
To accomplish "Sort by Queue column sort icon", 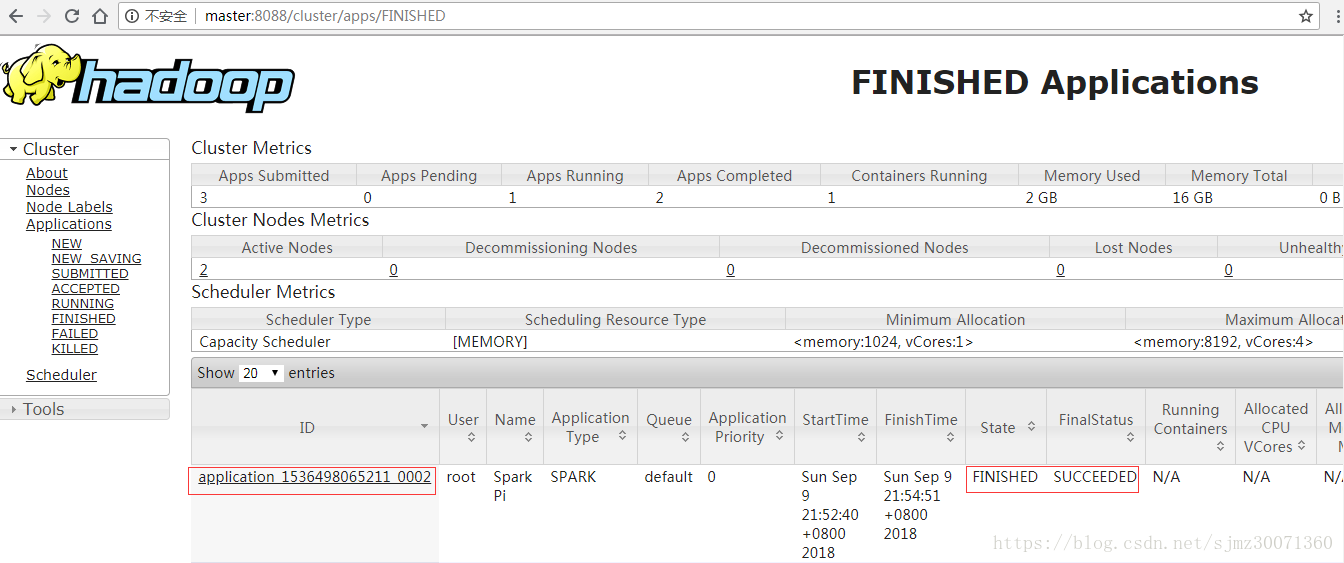I will click(685, 437).
